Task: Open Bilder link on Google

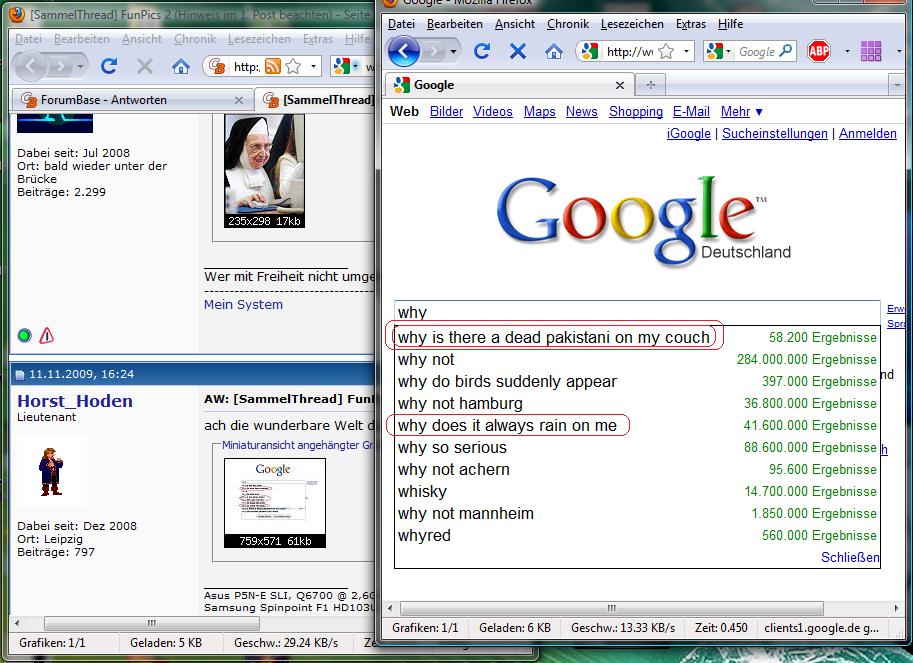Action: [x=446, y=111]
